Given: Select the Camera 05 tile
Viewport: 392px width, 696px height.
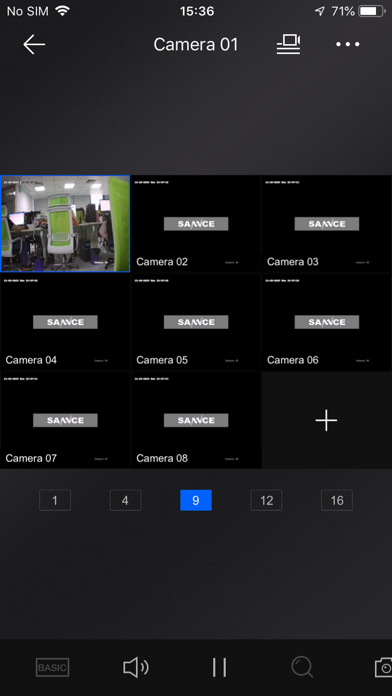Looking at the screenshot, I should pyautogui.click(x=196, y=322).
